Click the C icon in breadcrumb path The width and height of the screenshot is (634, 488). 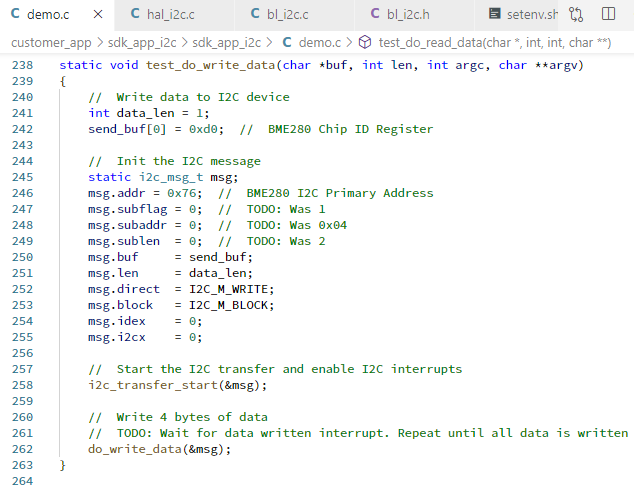tap(288, 42)
